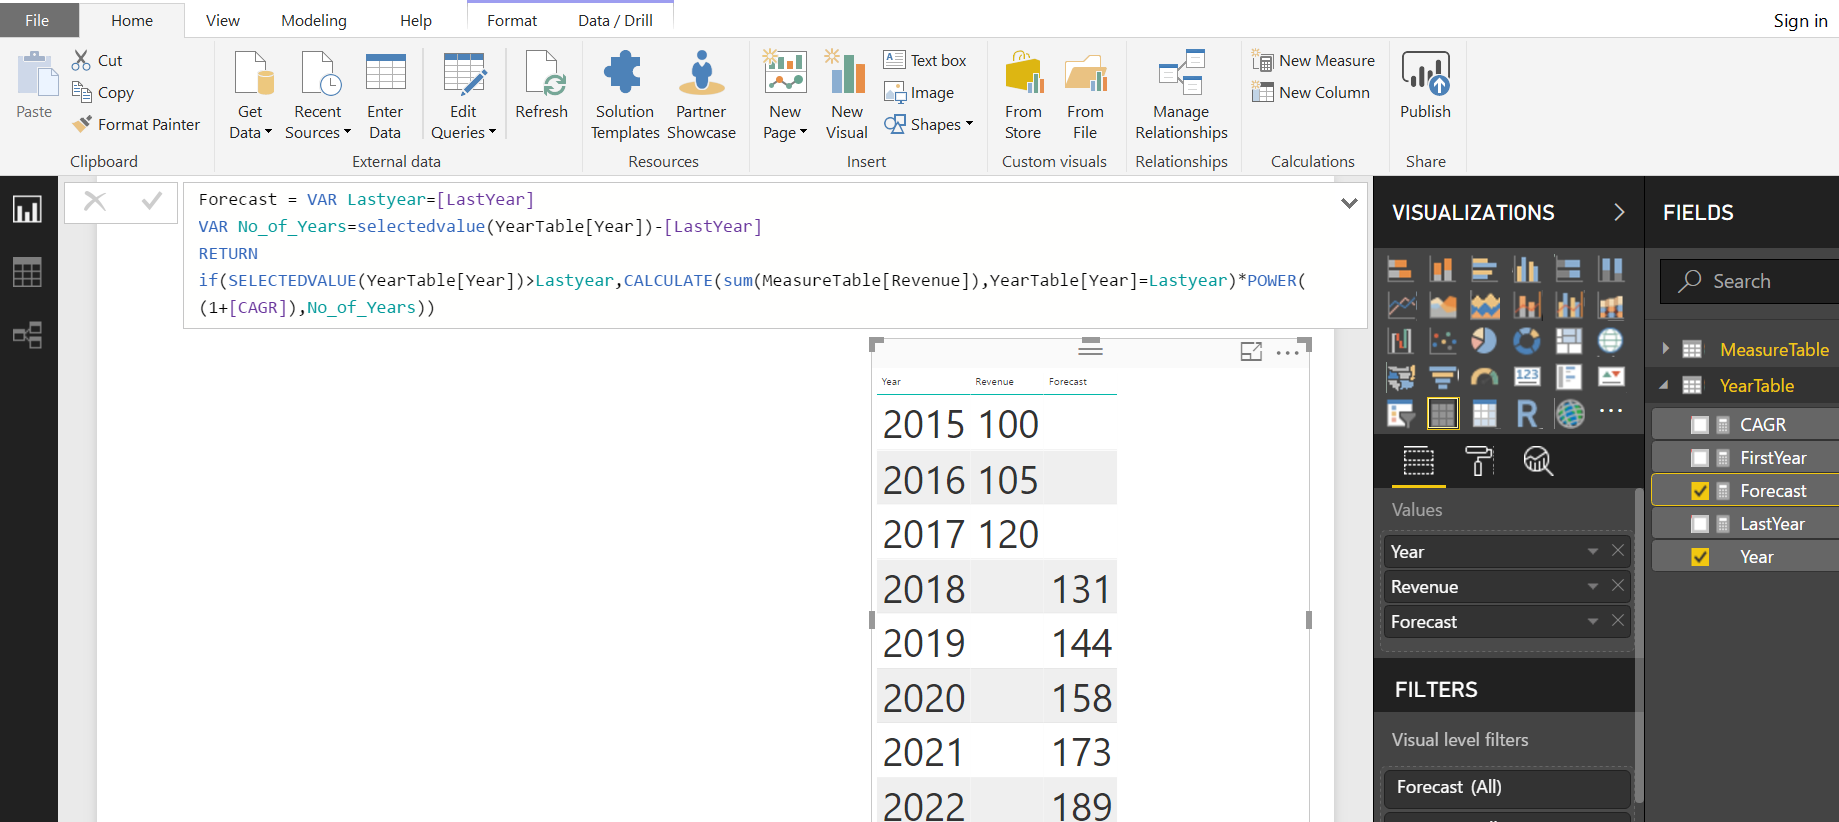Commit the formula with checkmark icon
The width and height of the screenshot is (1839, 822).
pyautogui.click(x=152, y=201)
